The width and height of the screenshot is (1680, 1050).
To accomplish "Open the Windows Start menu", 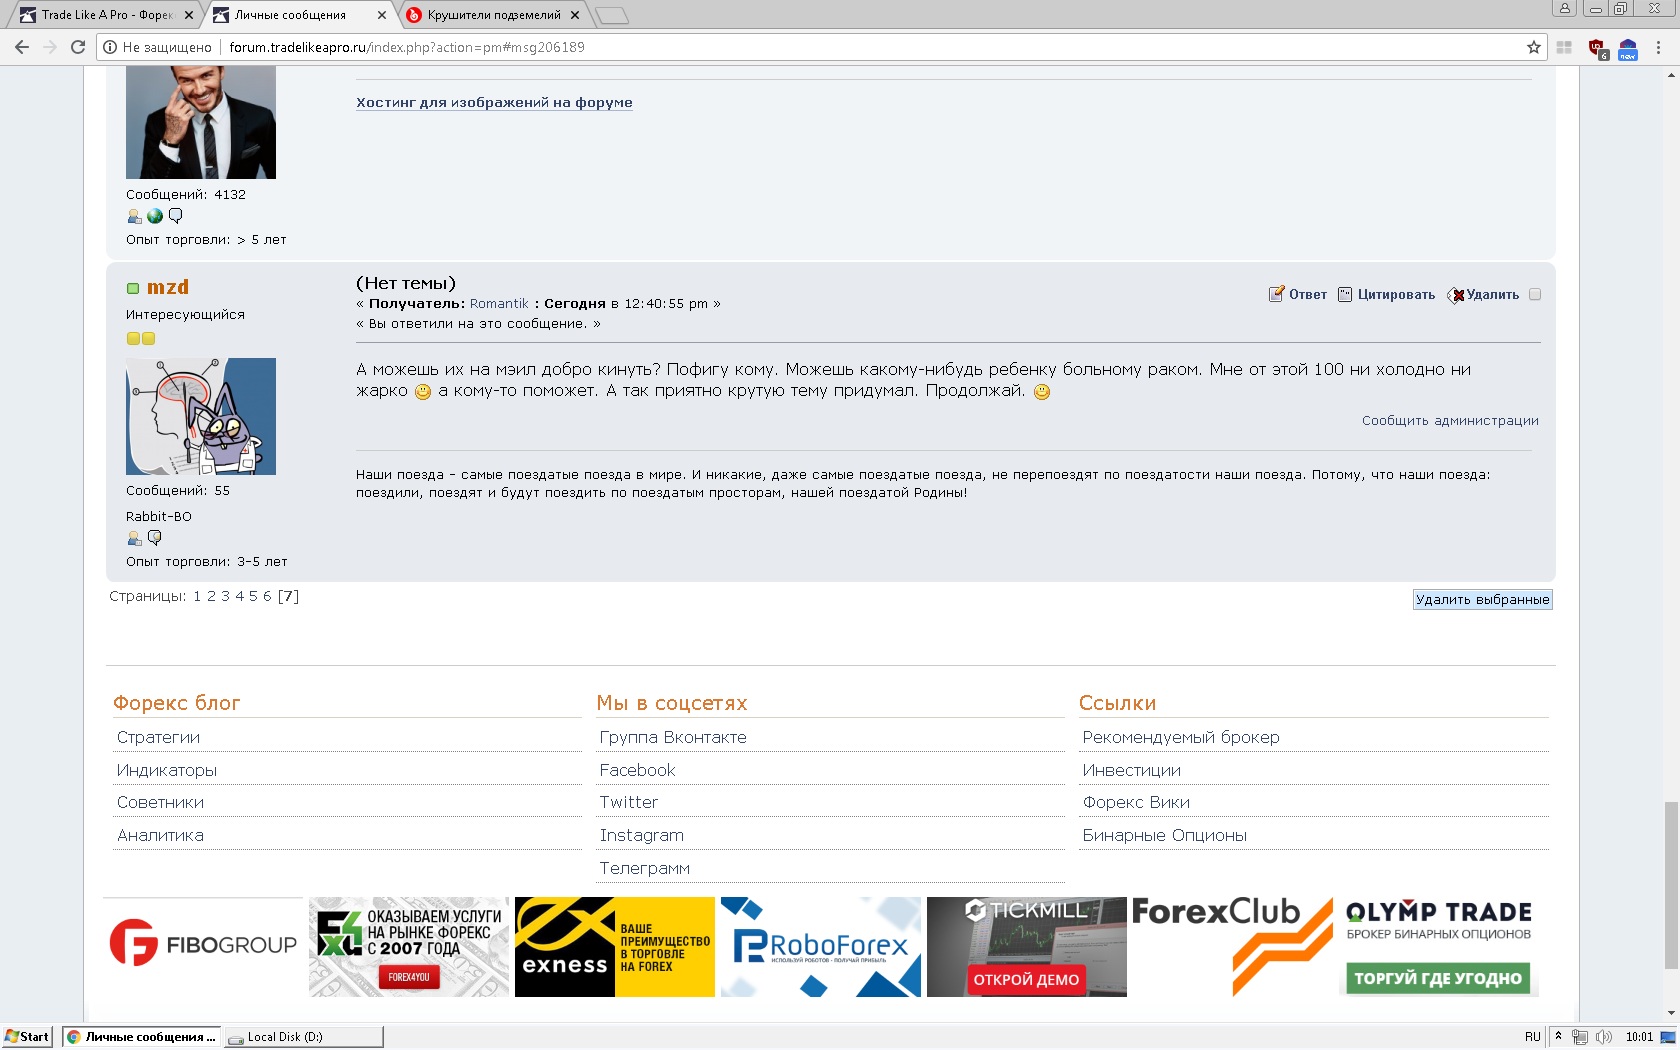I will click(x=28, y=1037).
